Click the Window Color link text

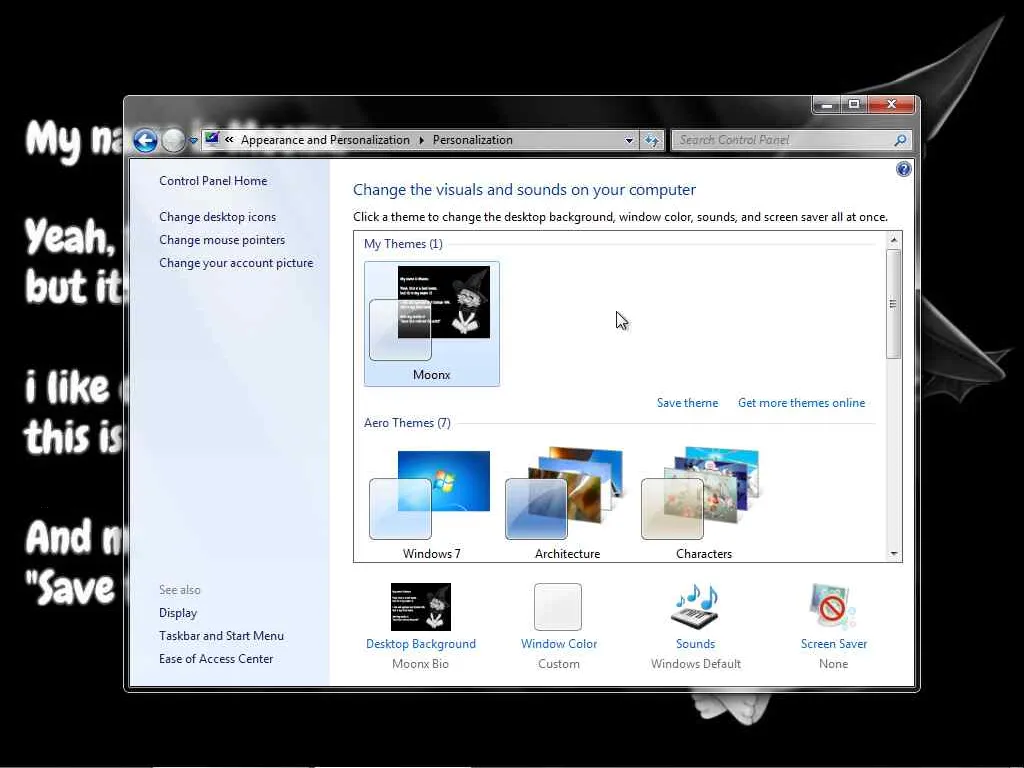[559, 644]
